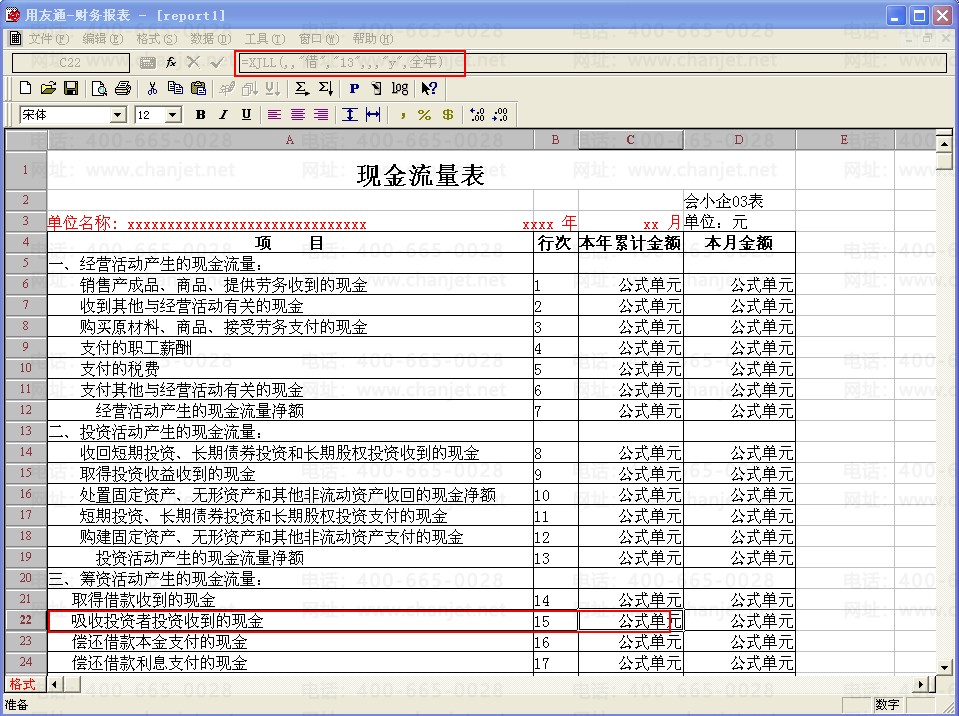Viewport: 959px width, 716px height.
Task: Toggle underline formatting
Action: (x=246, y=114)
